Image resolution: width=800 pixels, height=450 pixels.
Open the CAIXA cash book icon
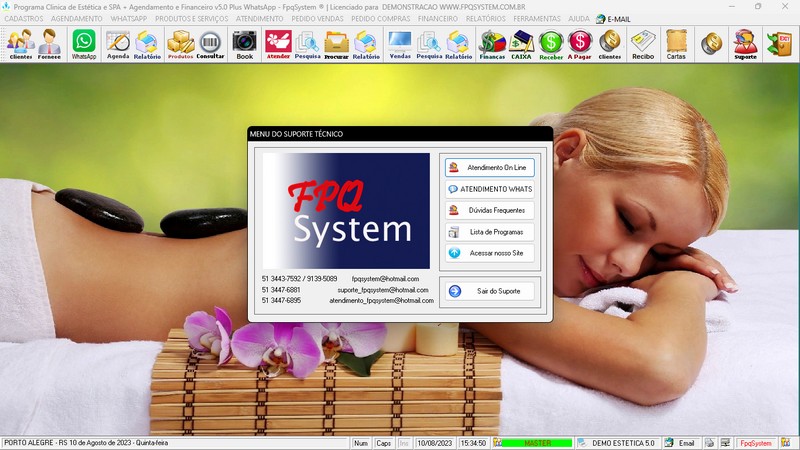coord(521,44)
